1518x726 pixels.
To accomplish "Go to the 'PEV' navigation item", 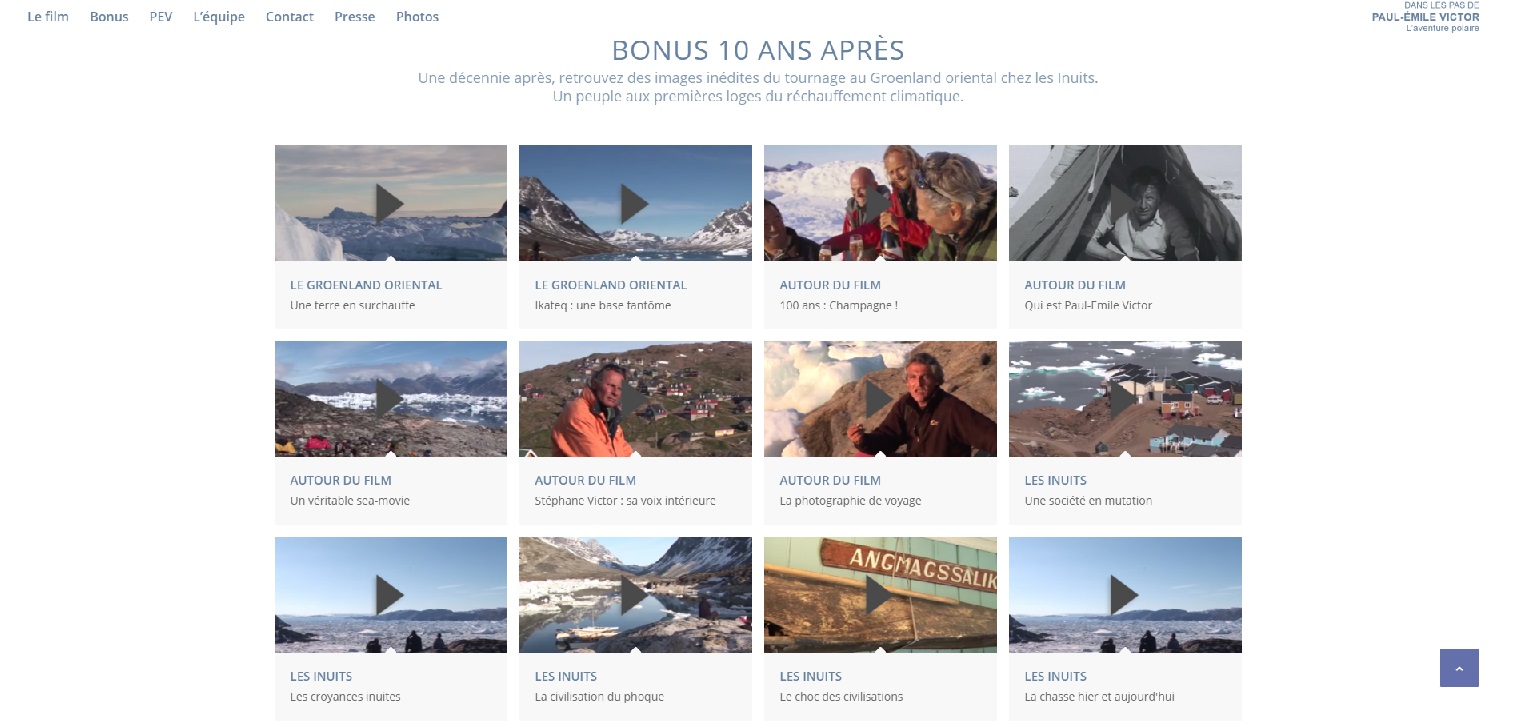I will click(161, 16).
